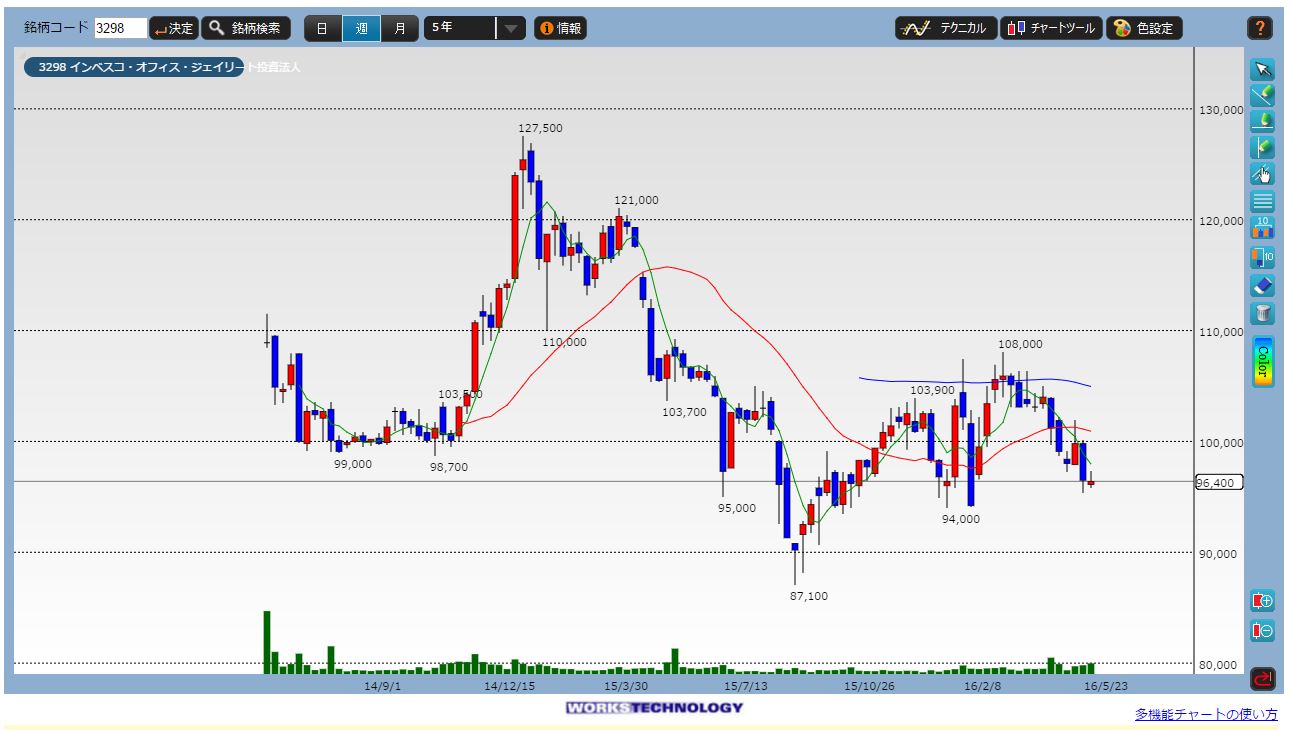1291x730 pixels.
Task: Select the diagonal trend line drawing tool
Action: click(x=1262, y=96)
